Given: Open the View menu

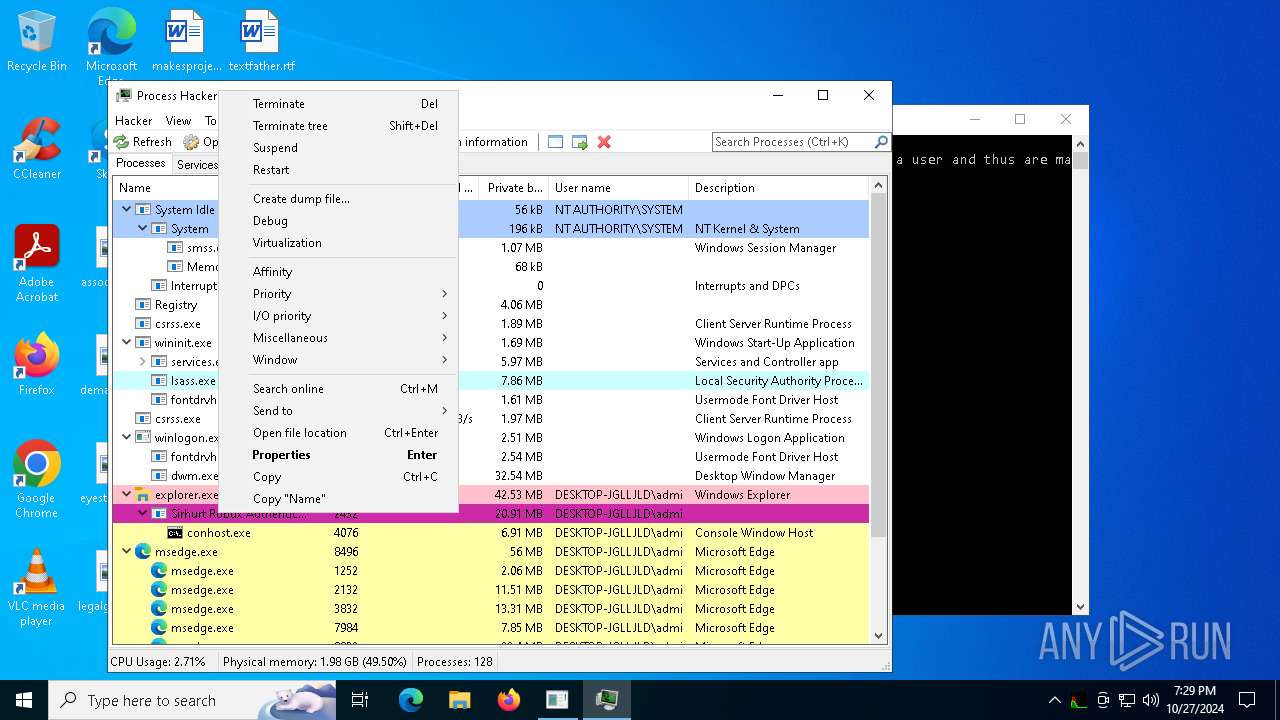Looking at the screenshot, I should coord(178,120).
